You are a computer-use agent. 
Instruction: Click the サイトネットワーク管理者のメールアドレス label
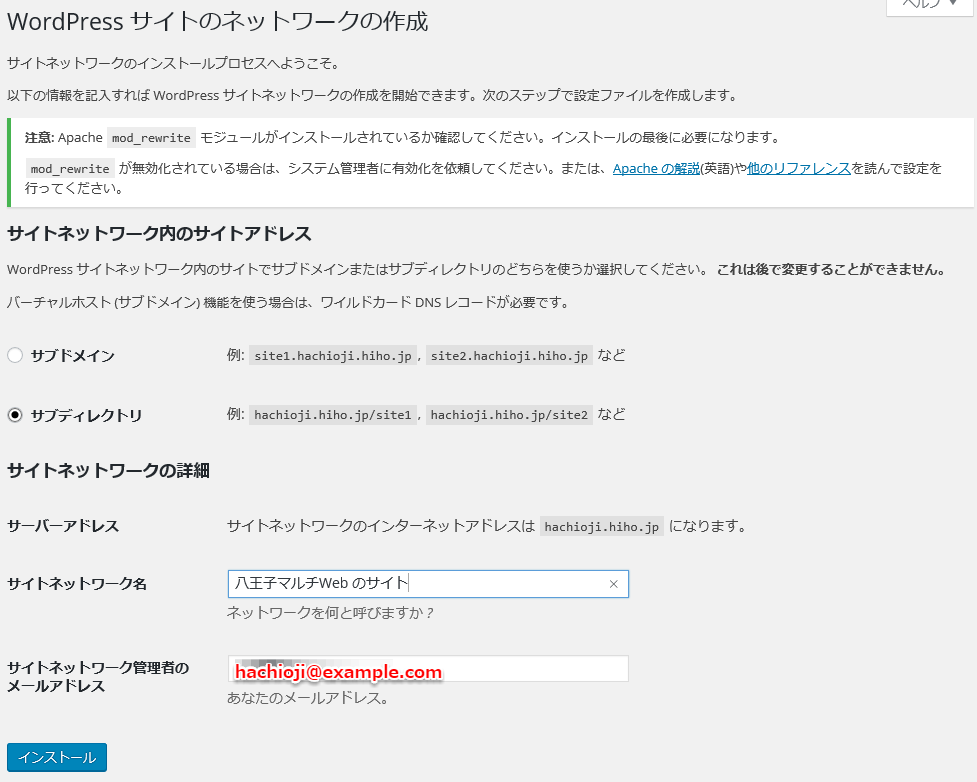pos(98,677)
